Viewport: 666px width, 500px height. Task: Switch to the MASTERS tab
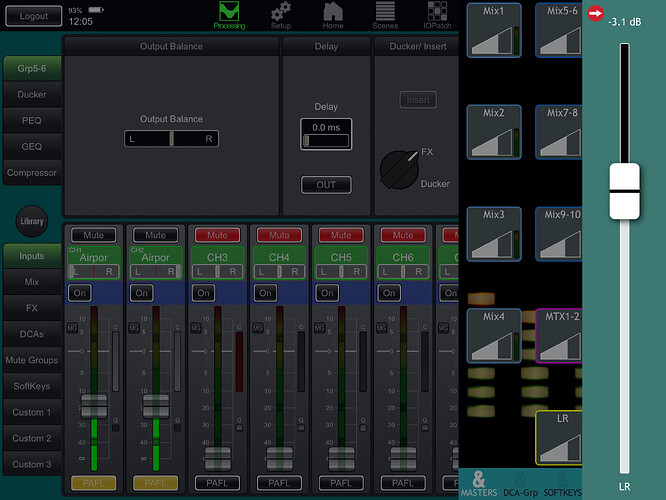[x=479, y=484]
